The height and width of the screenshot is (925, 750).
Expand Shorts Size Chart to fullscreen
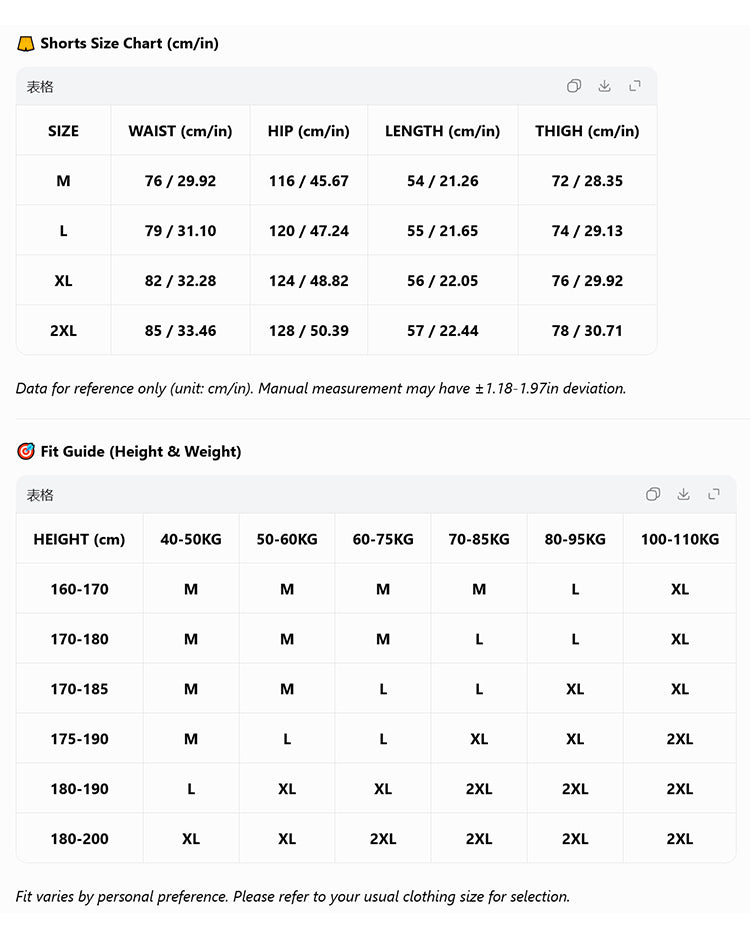click(x=635, y=86)
